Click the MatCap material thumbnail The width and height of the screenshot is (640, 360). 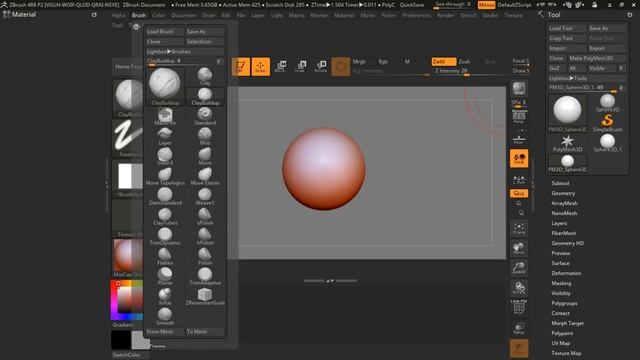tap(128, 257)
